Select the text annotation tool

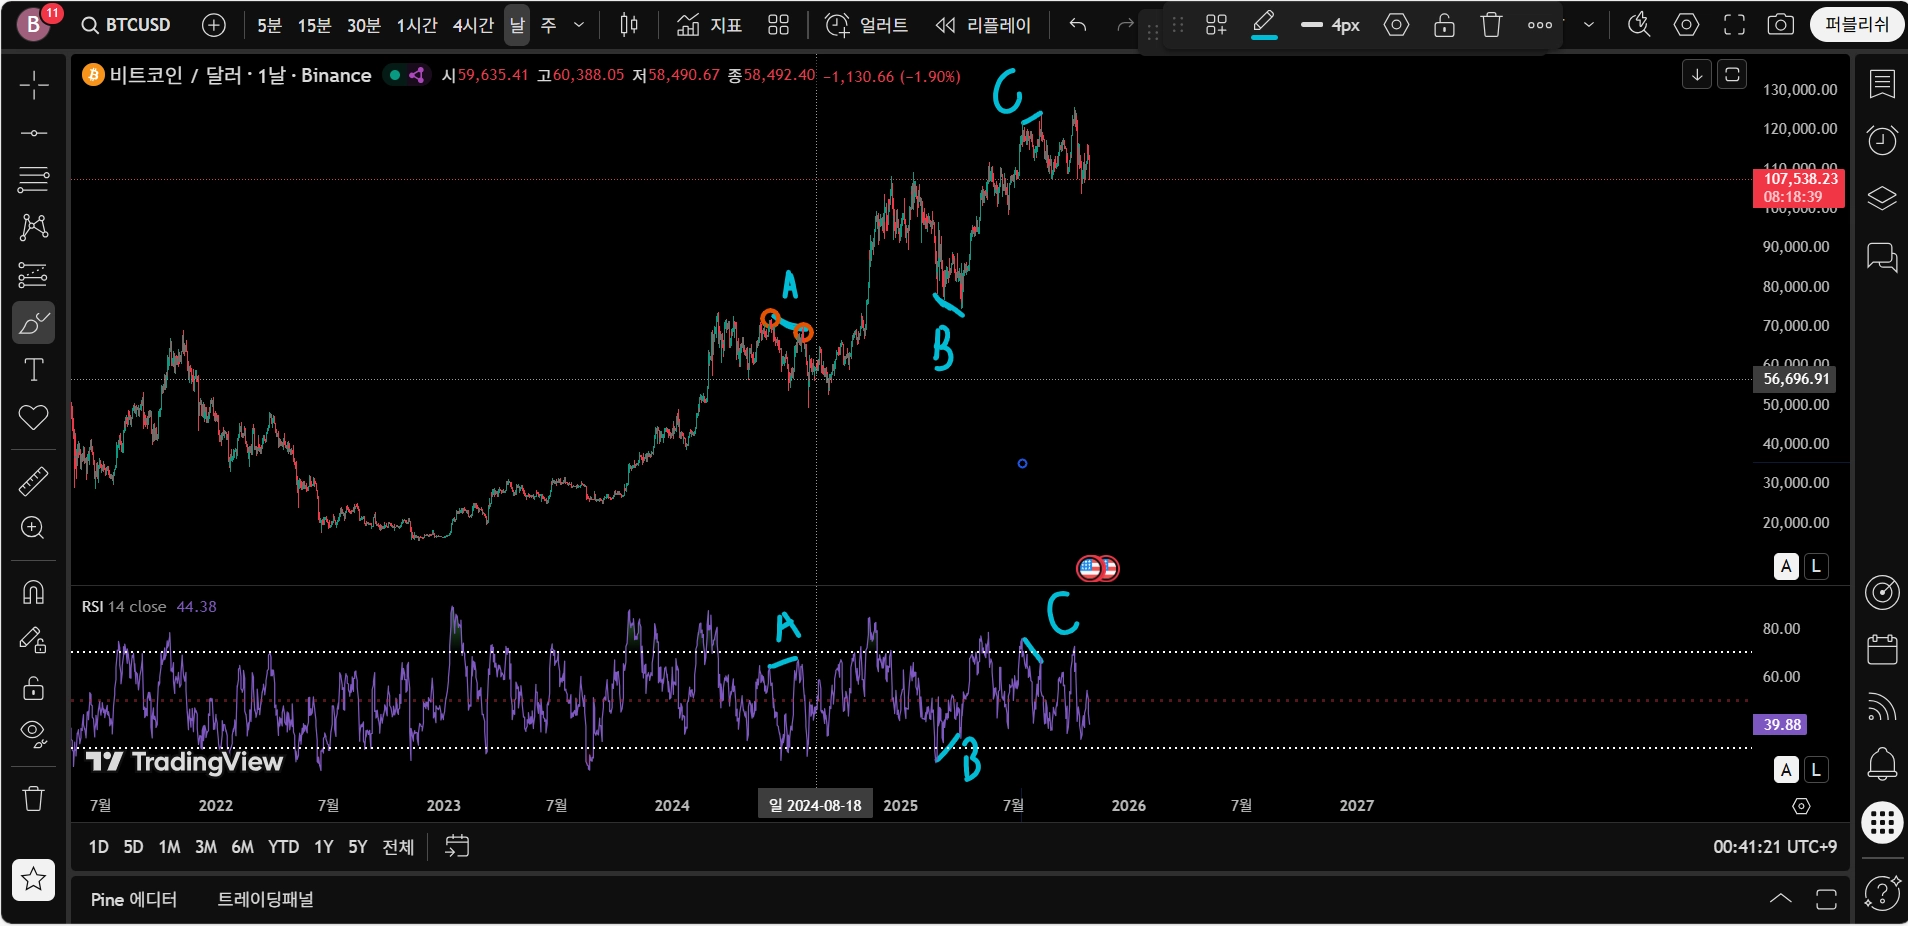[x=33, y=370]
